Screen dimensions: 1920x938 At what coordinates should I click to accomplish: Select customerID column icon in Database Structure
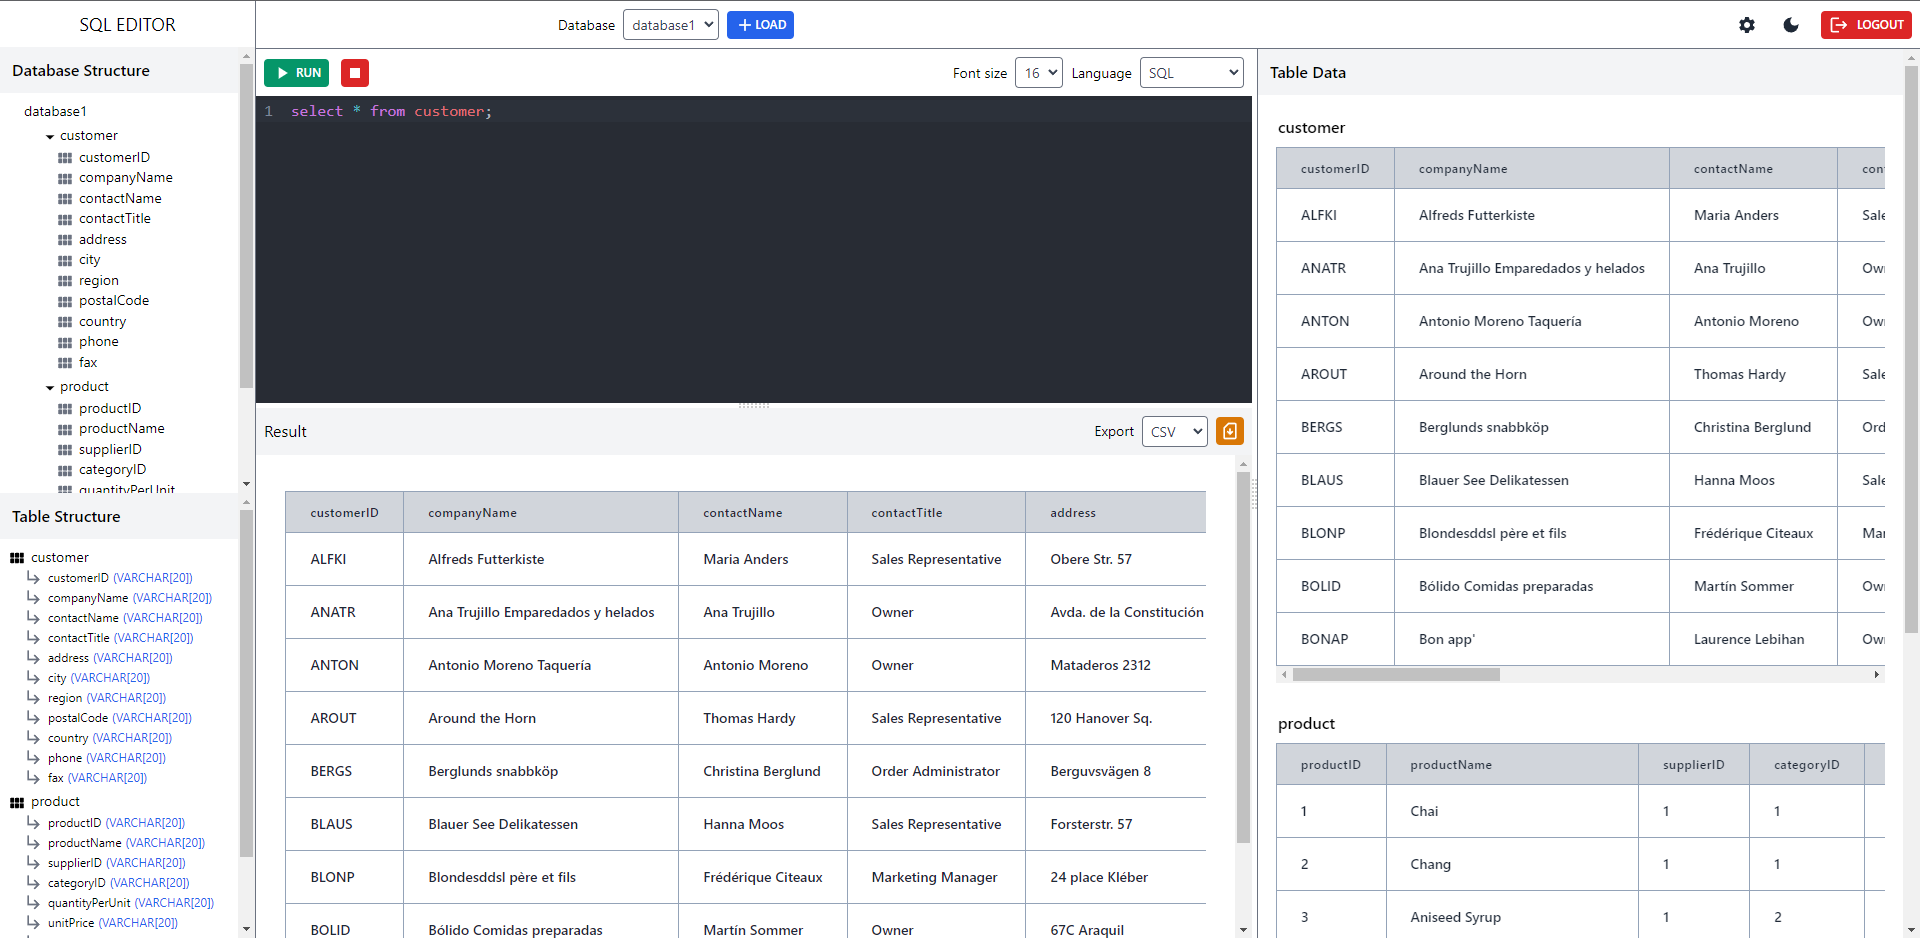tap(65, 158)
